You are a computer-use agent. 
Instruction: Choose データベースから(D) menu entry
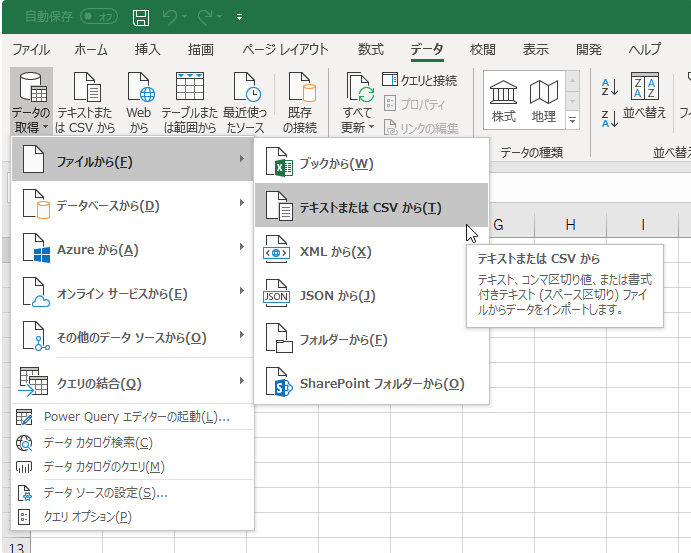point(133,203)
